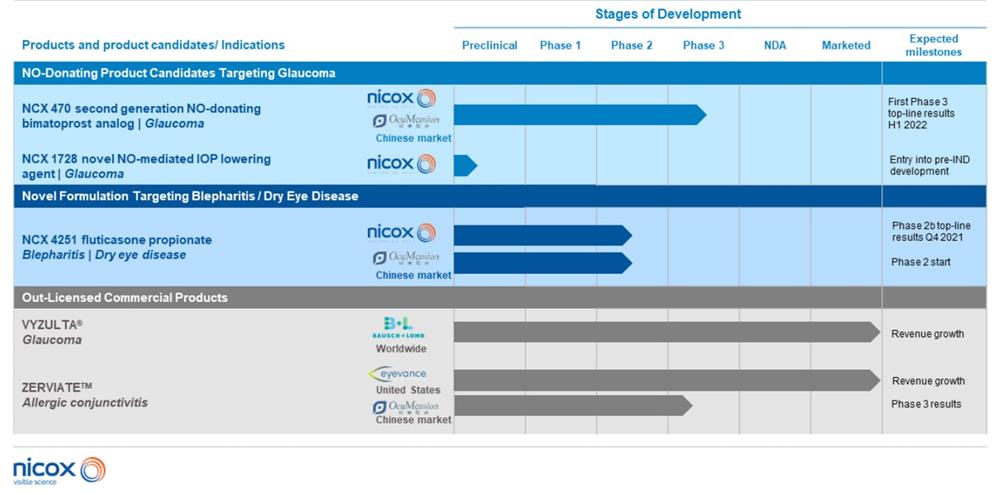Click the ZERVIATE United States marketed bar
Viewport: 1000px width, 493px height.
coord(666,380)
